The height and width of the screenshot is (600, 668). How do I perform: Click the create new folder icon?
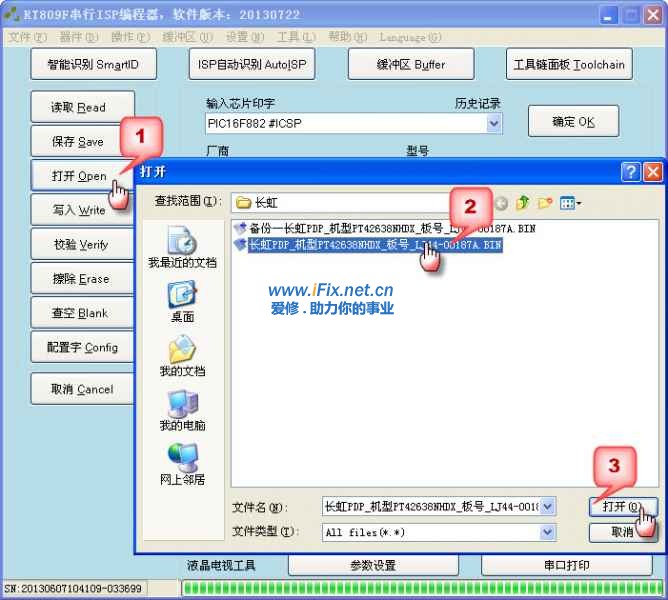[545, 203]
